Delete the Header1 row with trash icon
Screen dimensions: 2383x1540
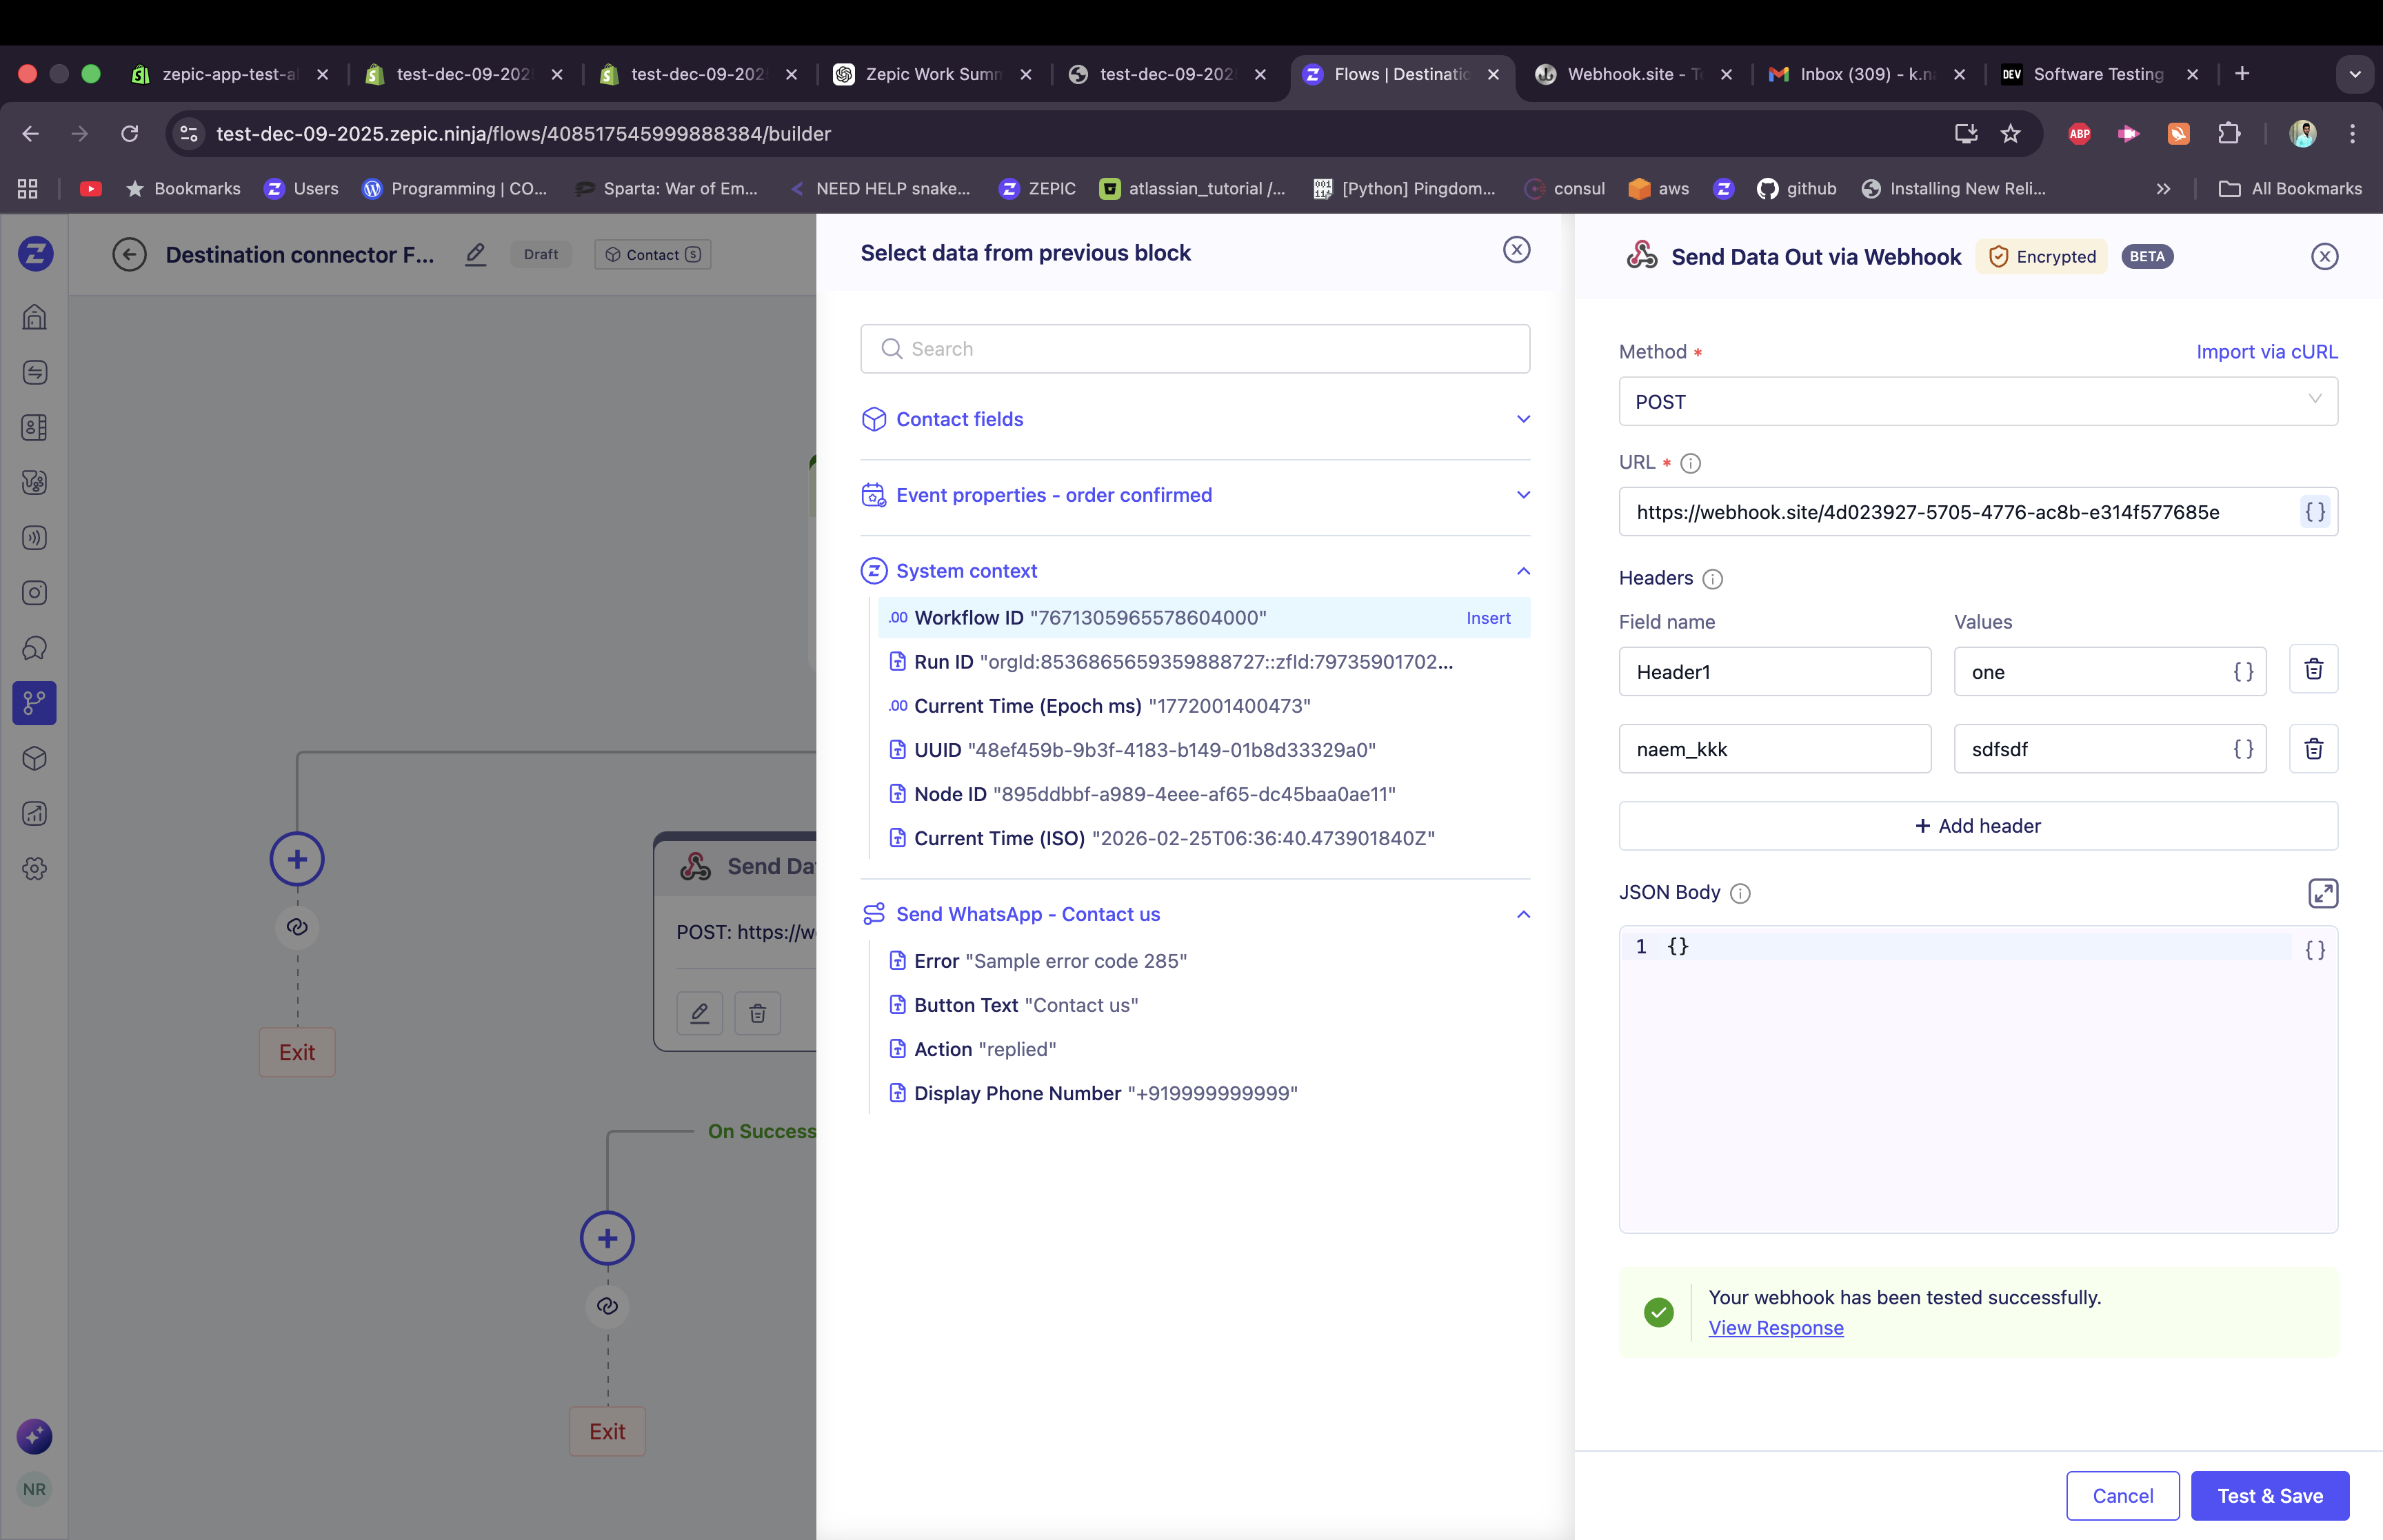coord(2313,670)
